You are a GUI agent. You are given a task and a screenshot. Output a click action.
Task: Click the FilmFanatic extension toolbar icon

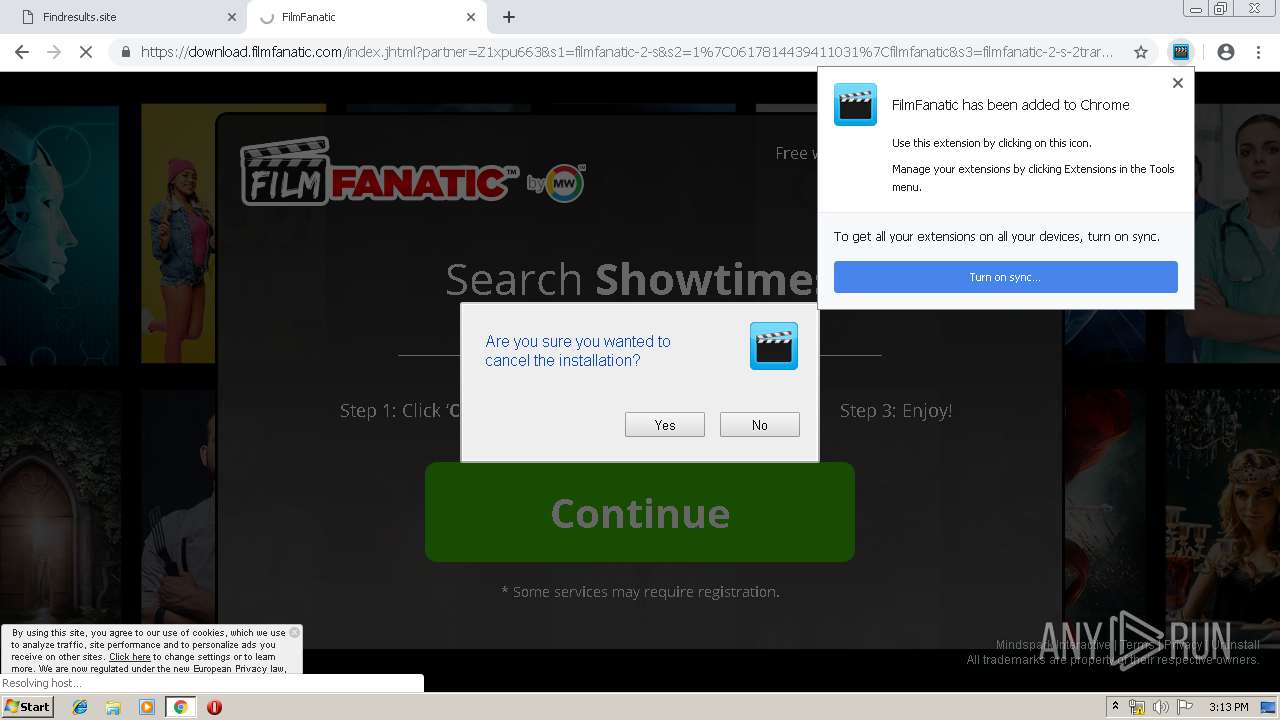click(1181, 52)
